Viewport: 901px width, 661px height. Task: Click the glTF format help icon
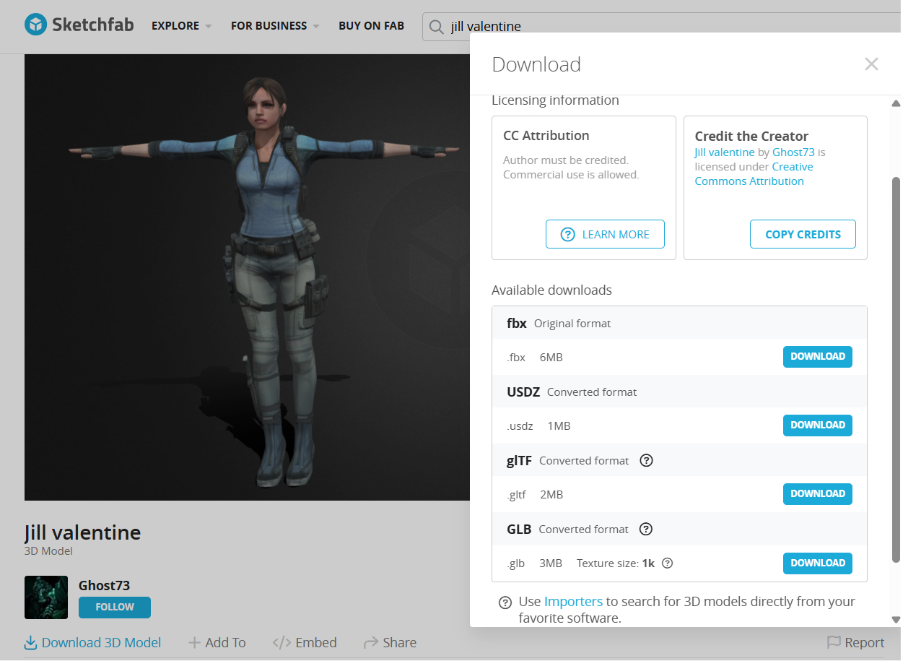point(646,460)
